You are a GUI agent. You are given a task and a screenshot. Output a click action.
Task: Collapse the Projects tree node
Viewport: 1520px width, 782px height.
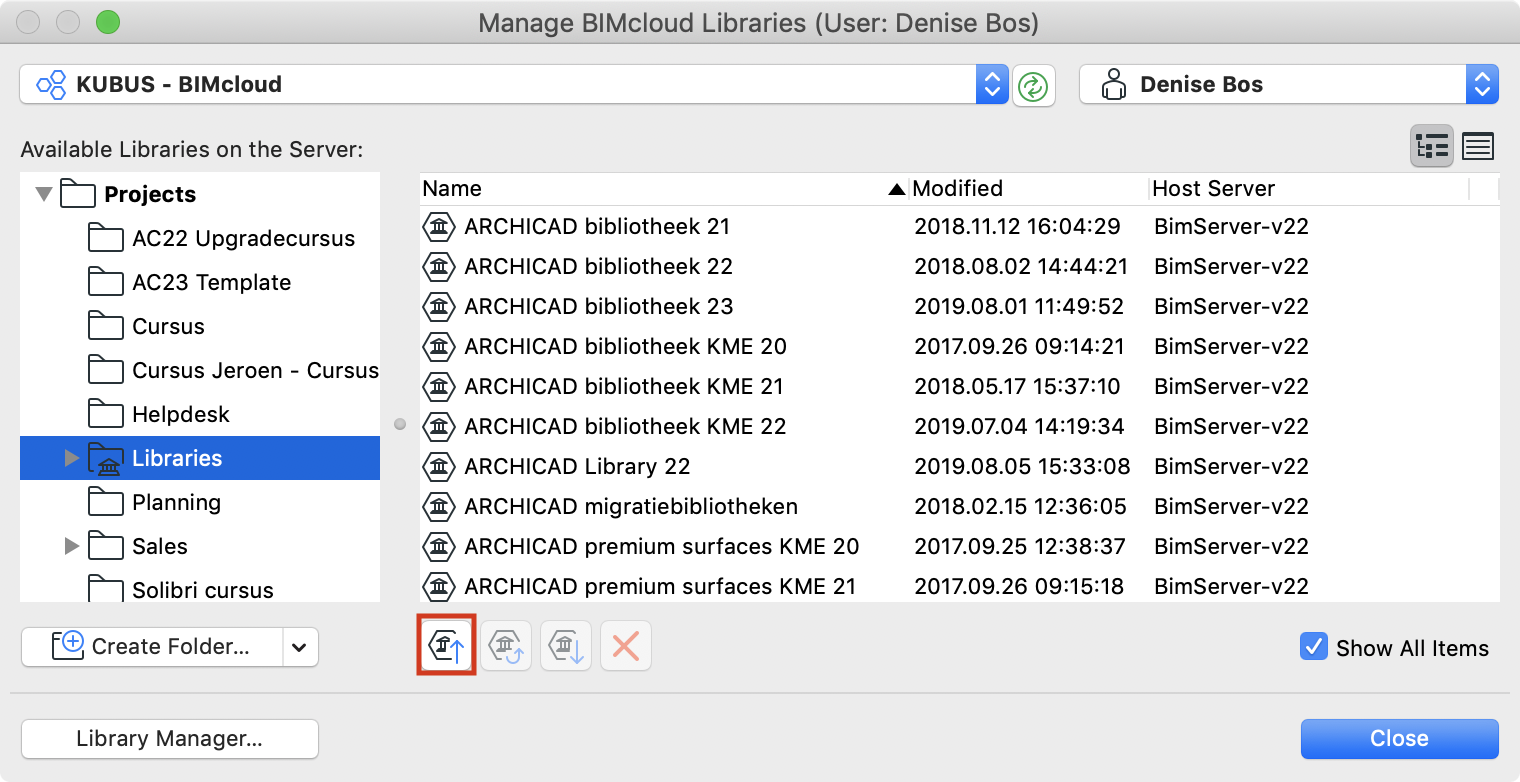click(43, 194)
